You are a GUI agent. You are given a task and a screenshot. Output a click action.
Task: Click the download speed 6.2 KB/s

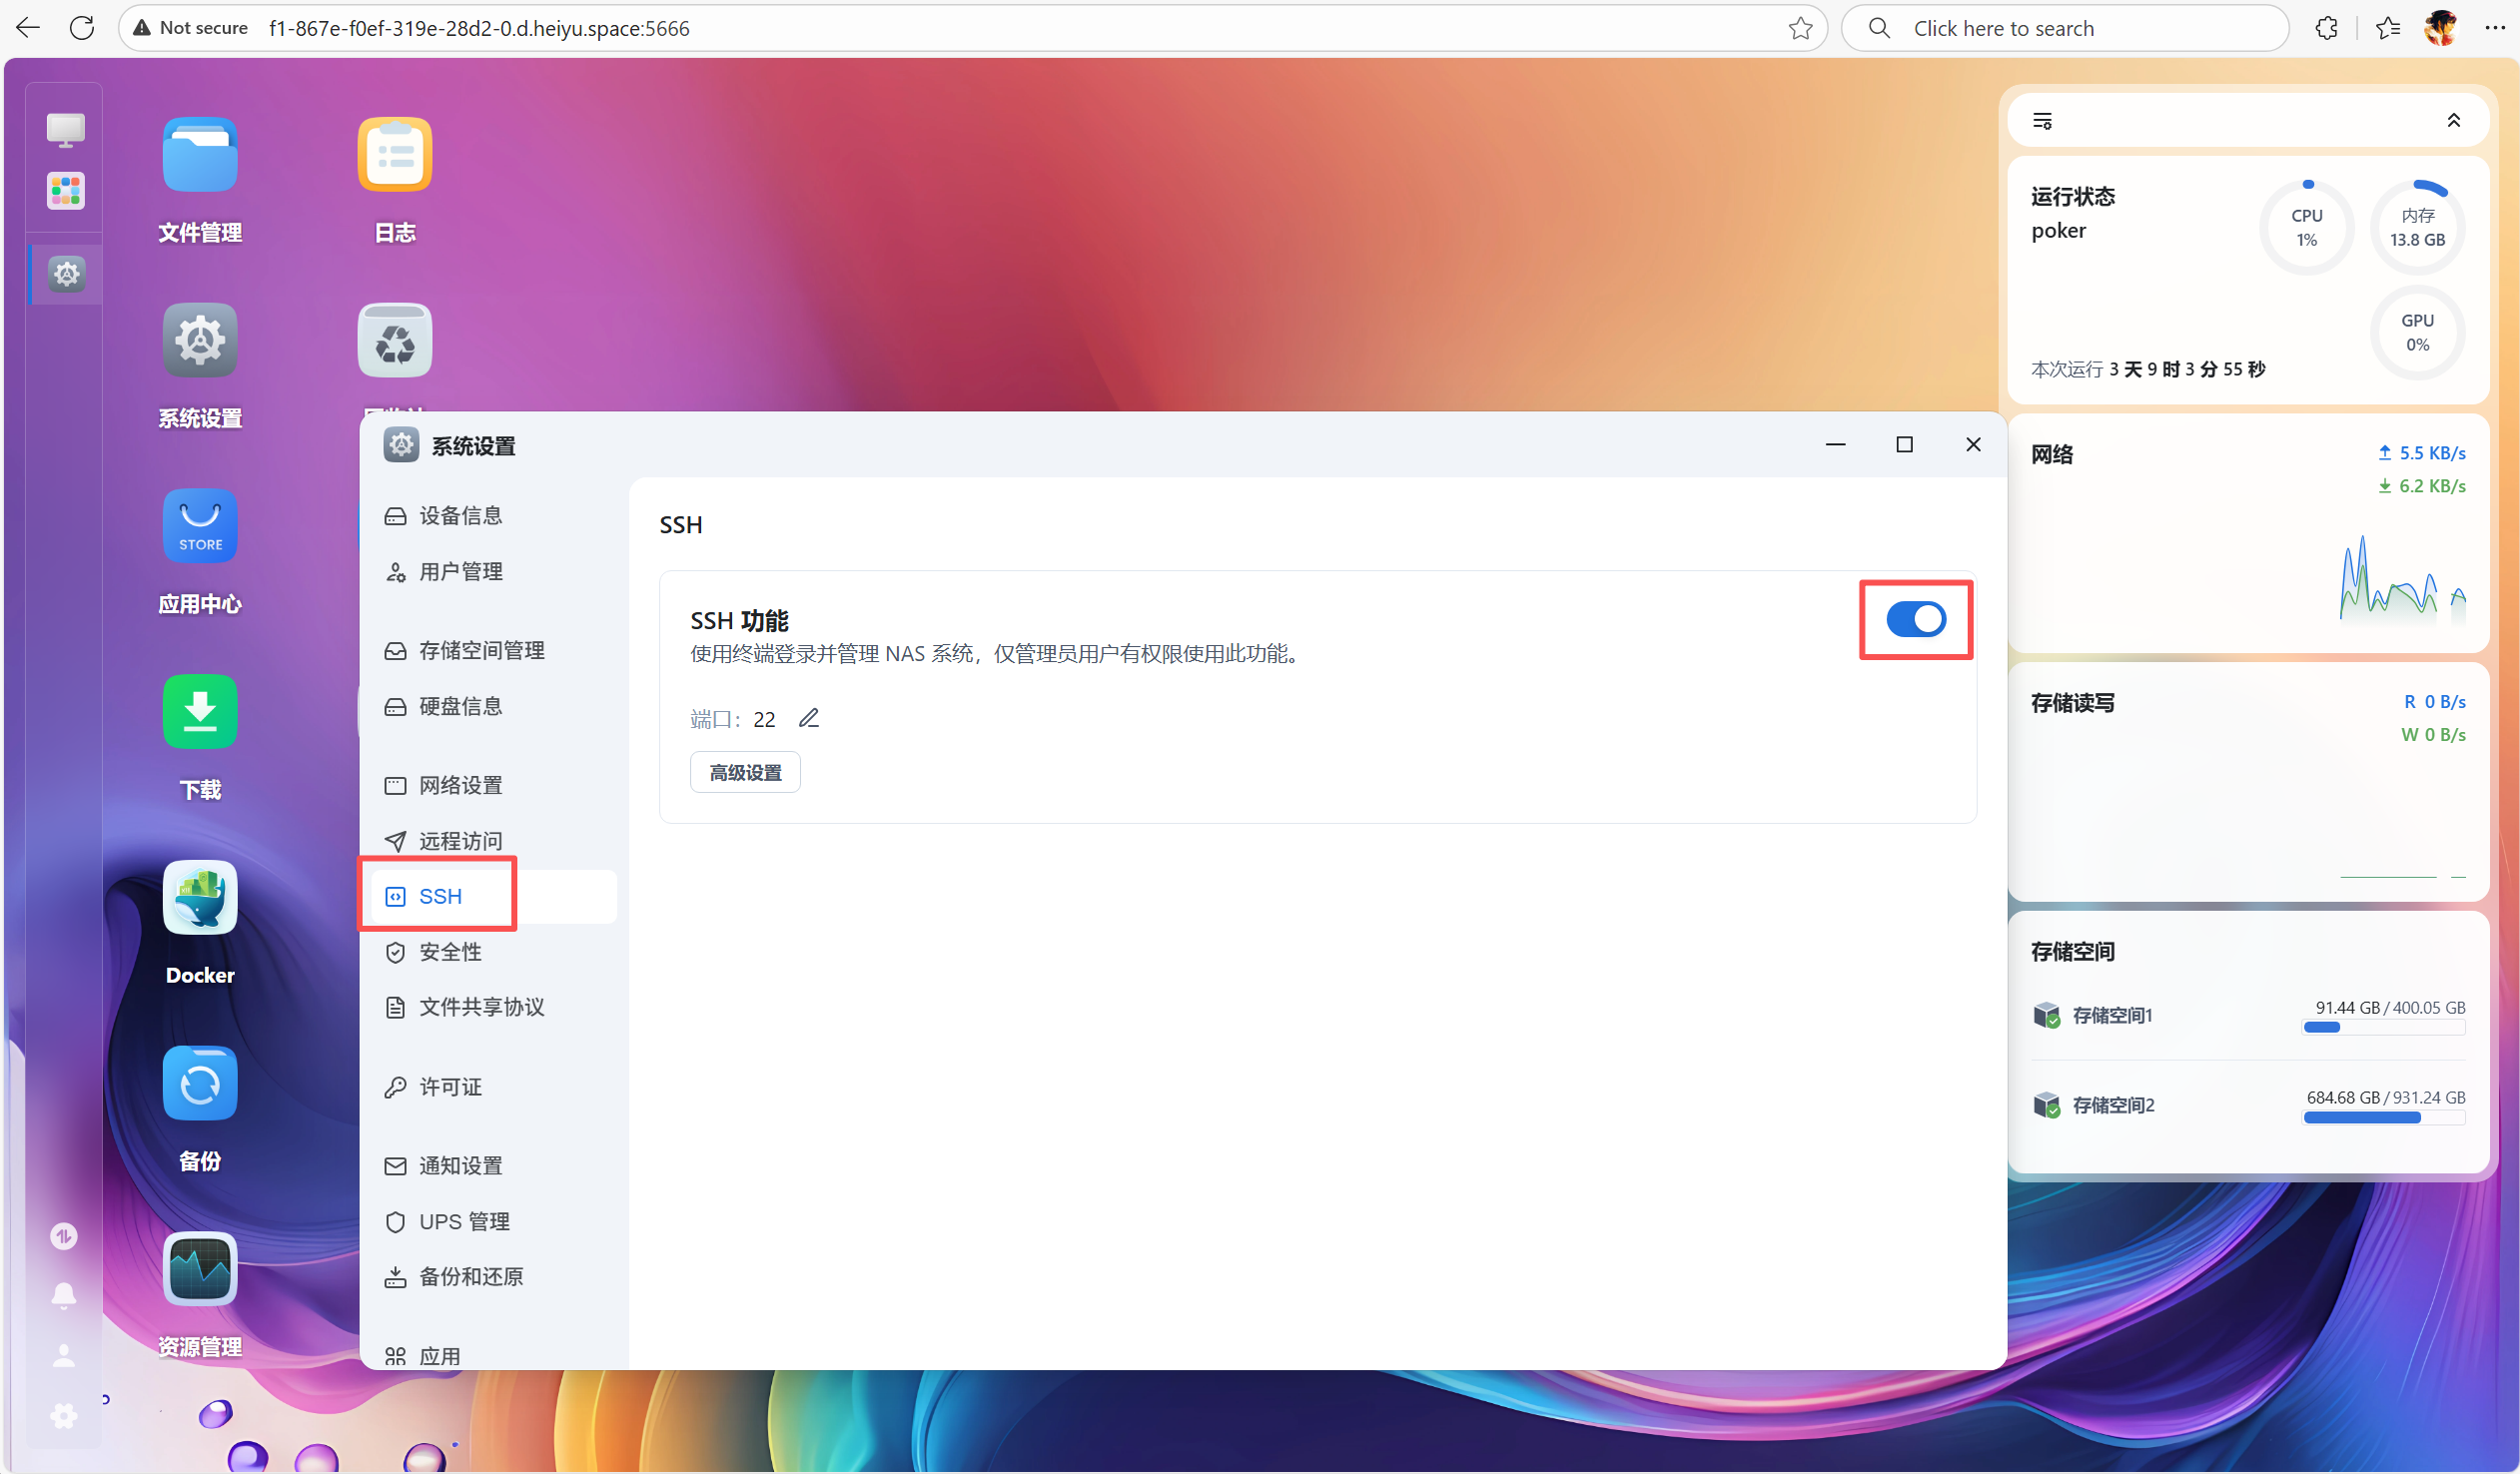pos(2421,486)
